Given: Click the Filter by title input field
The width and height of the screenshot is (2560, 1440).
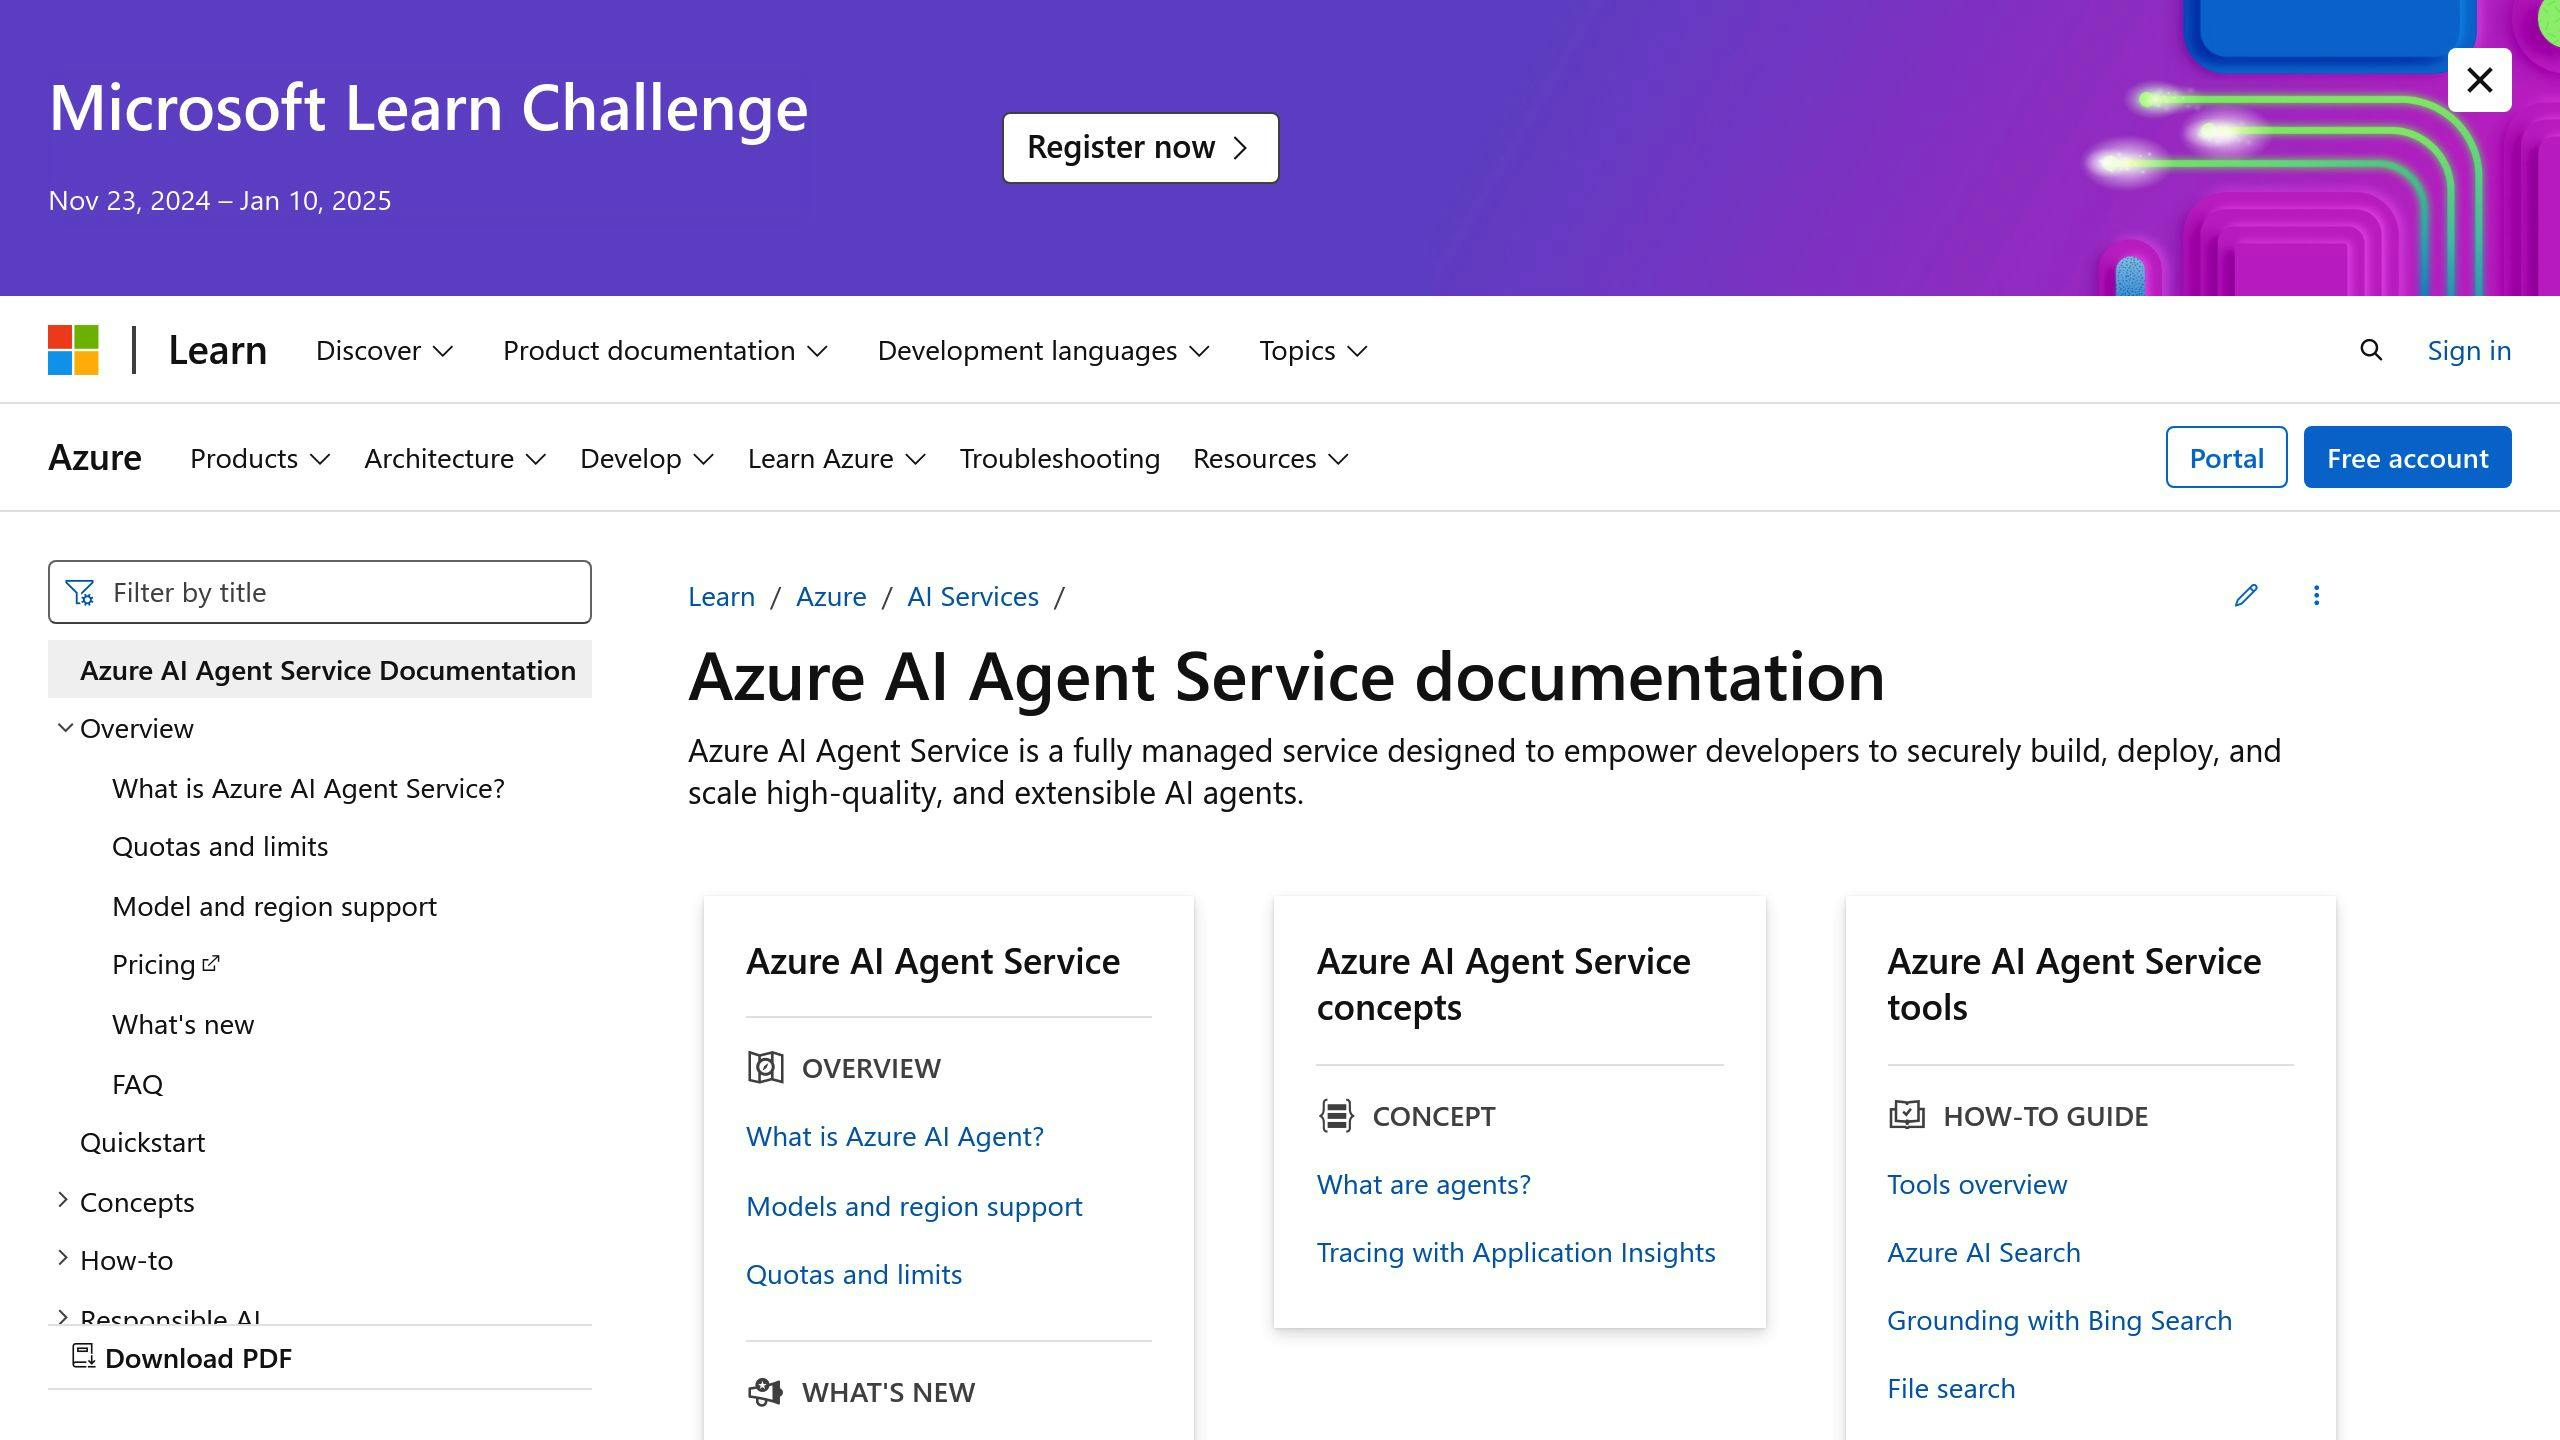Looking at the screenshot, I should tap(320, 591).
